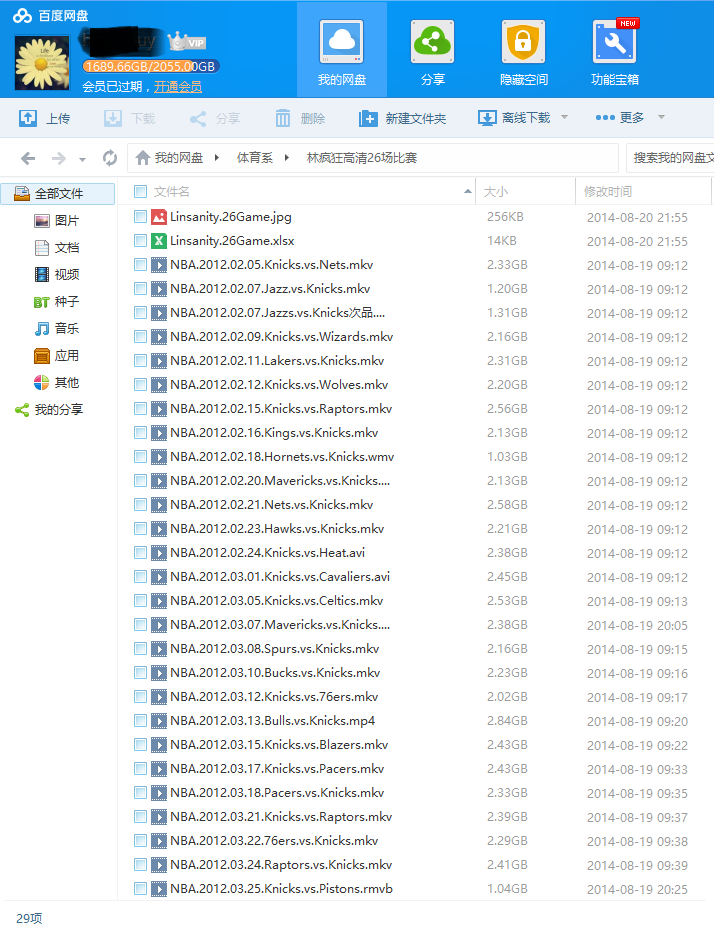Select file NBA.2012.02.15.Knicks.vs.Raptors.mkv

point(281,408)
